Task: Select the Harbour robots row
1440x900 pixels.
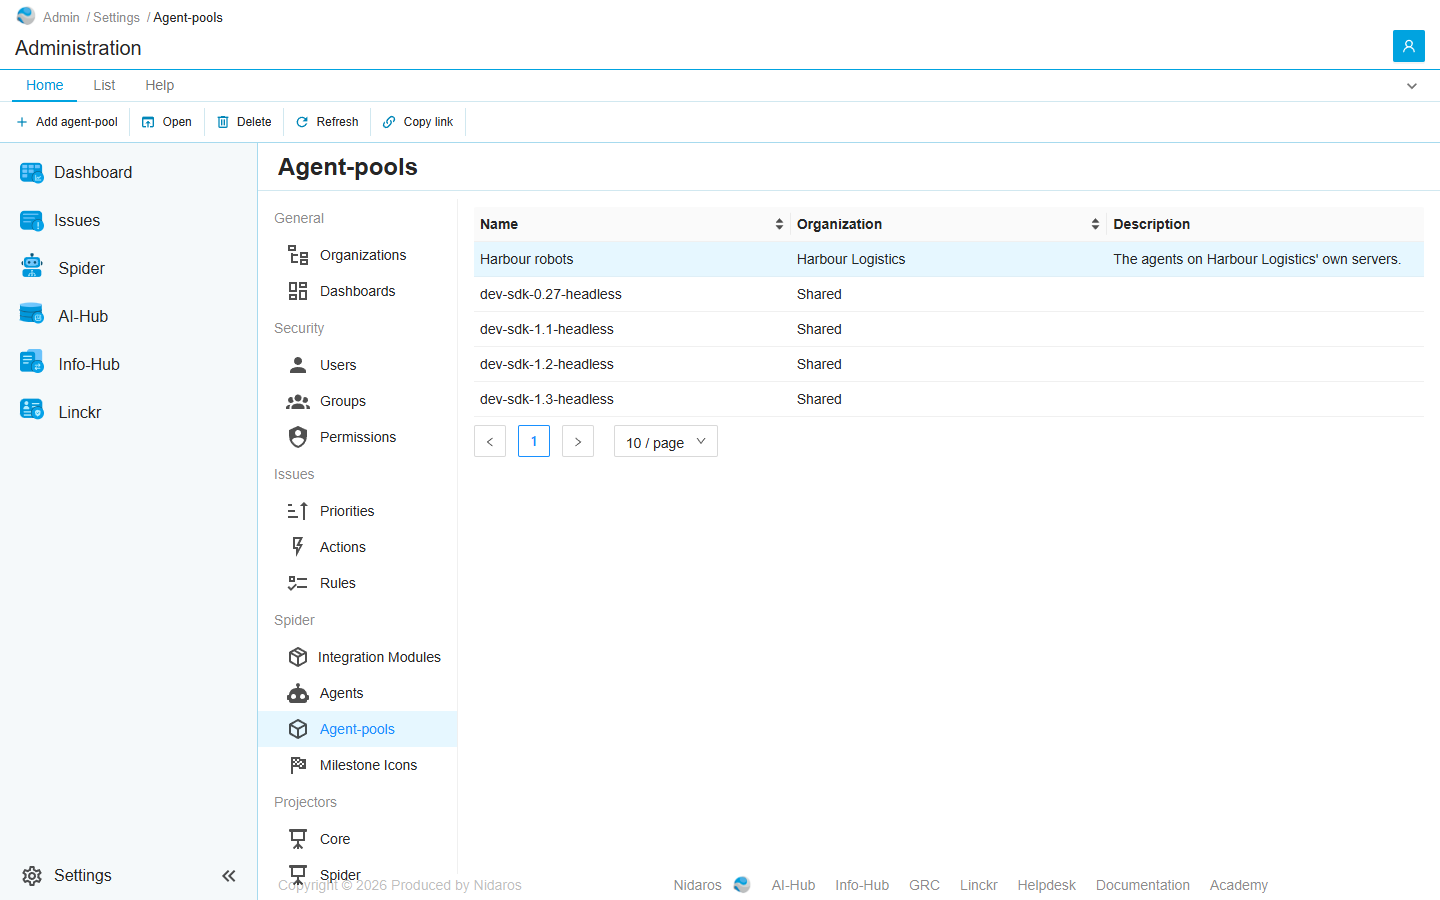Action: [x=949, y=259]
